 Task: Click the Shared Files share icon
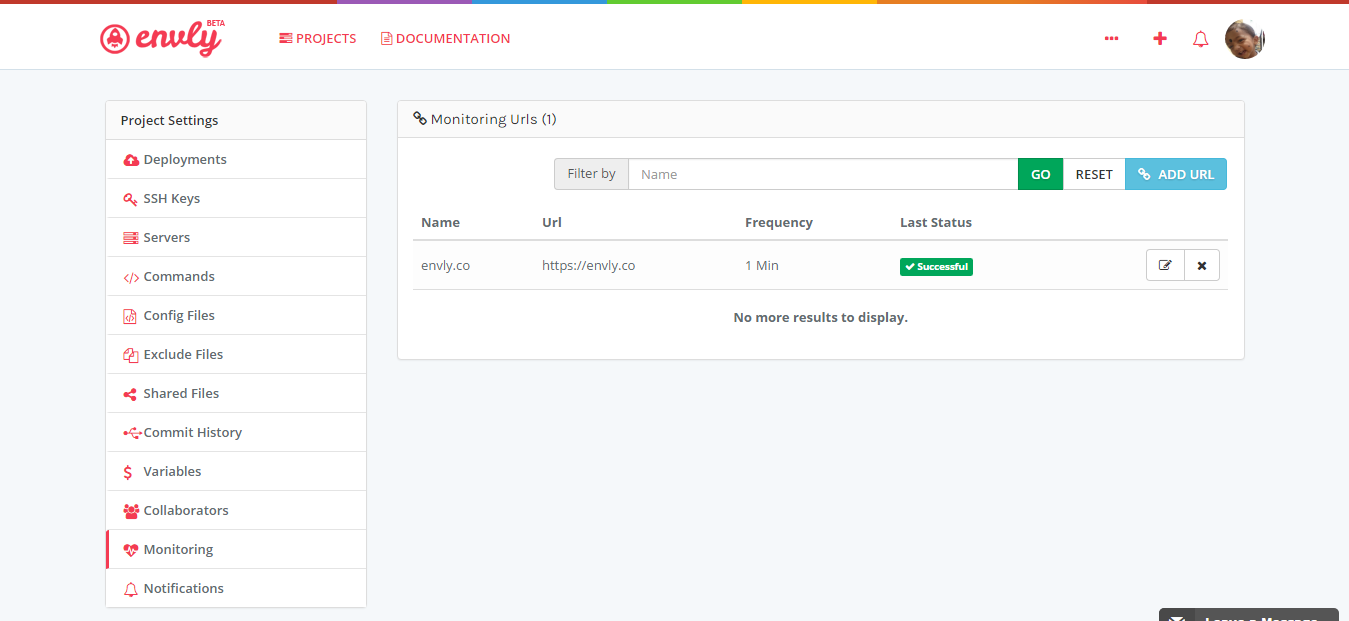[x=130, y=394]
